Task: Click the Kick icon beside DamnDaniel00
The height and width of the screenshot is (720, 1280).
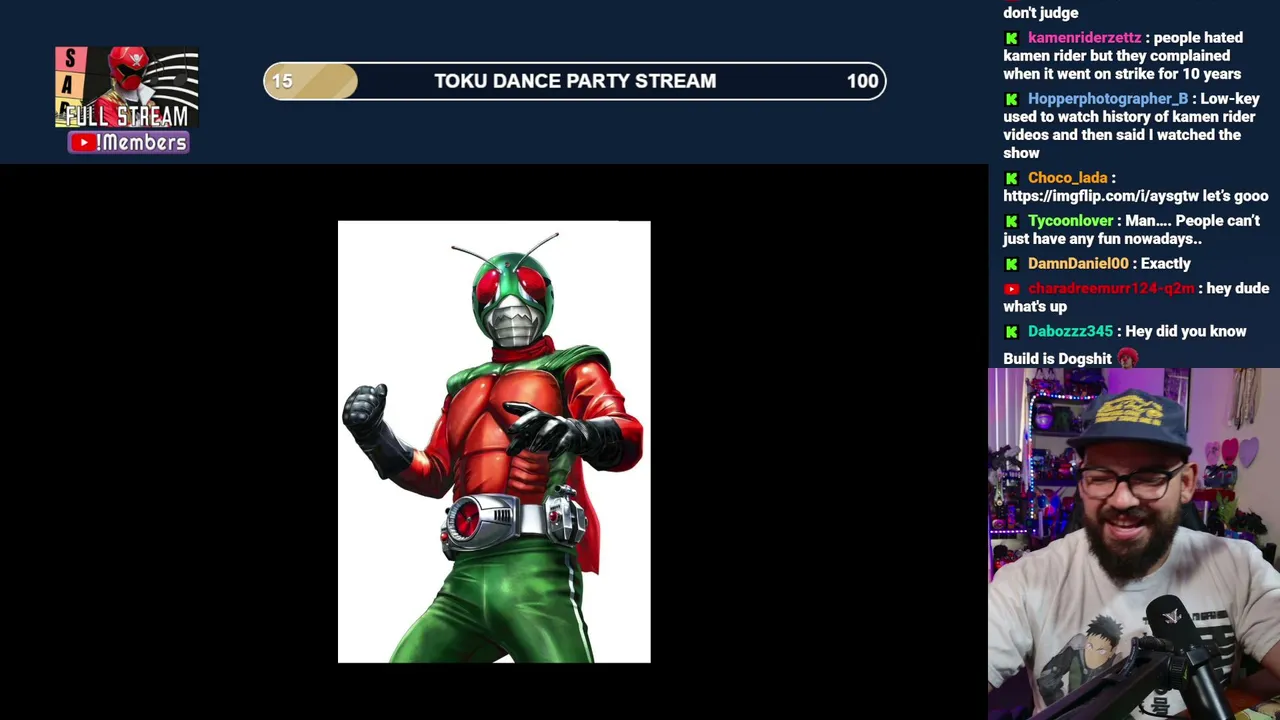Action: (1011, 264)
